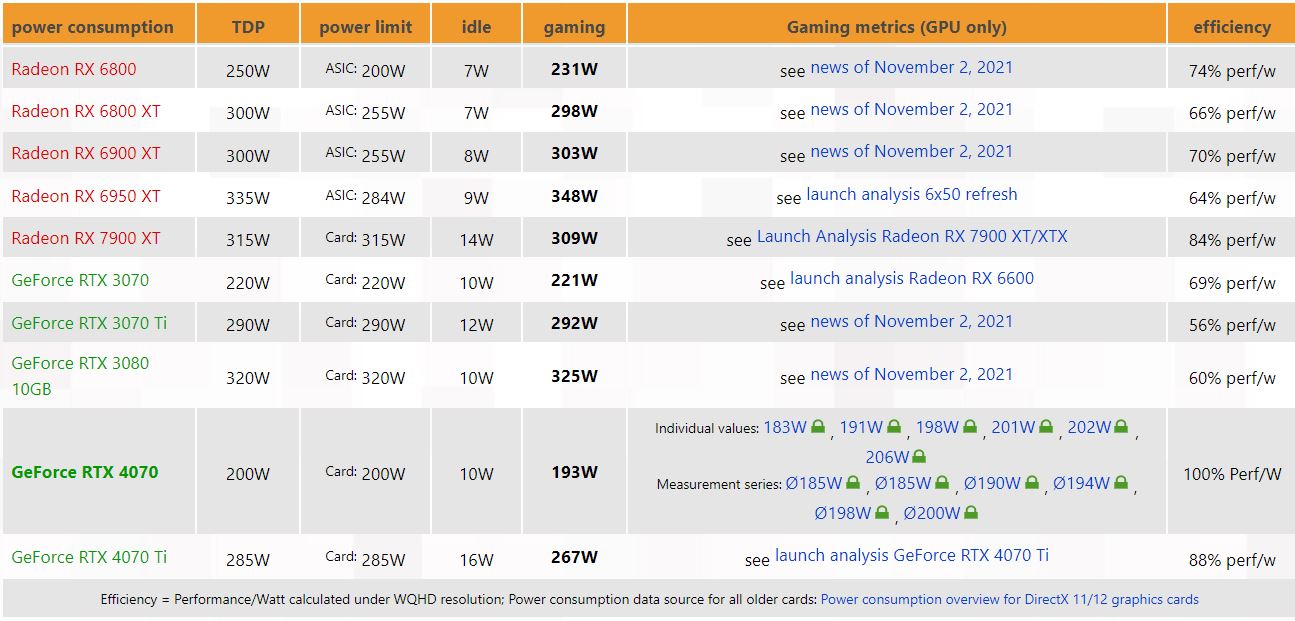This screenshot has width=1295, height=621.
Task: Open the launch analysis 6x50 refresh link
Action: pyautogui.click(x=912, y=194)
